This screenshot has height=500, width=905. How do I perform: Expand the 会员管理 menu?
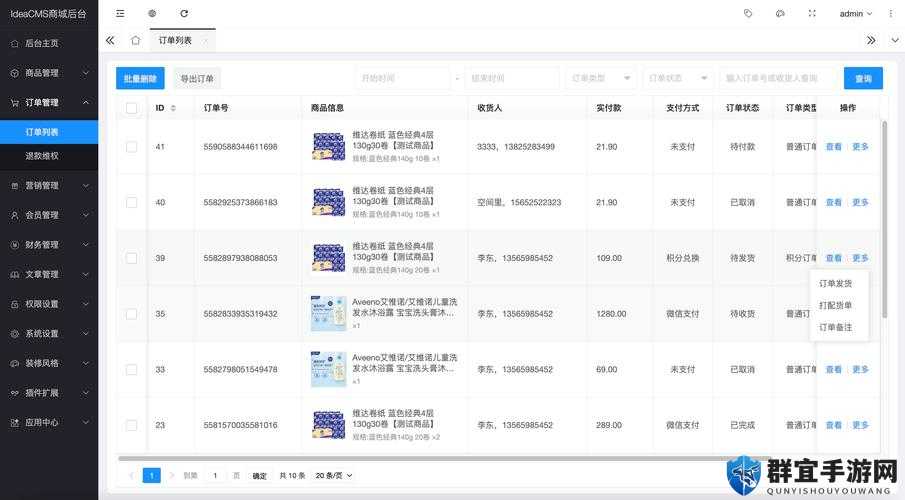click(49, 215)
